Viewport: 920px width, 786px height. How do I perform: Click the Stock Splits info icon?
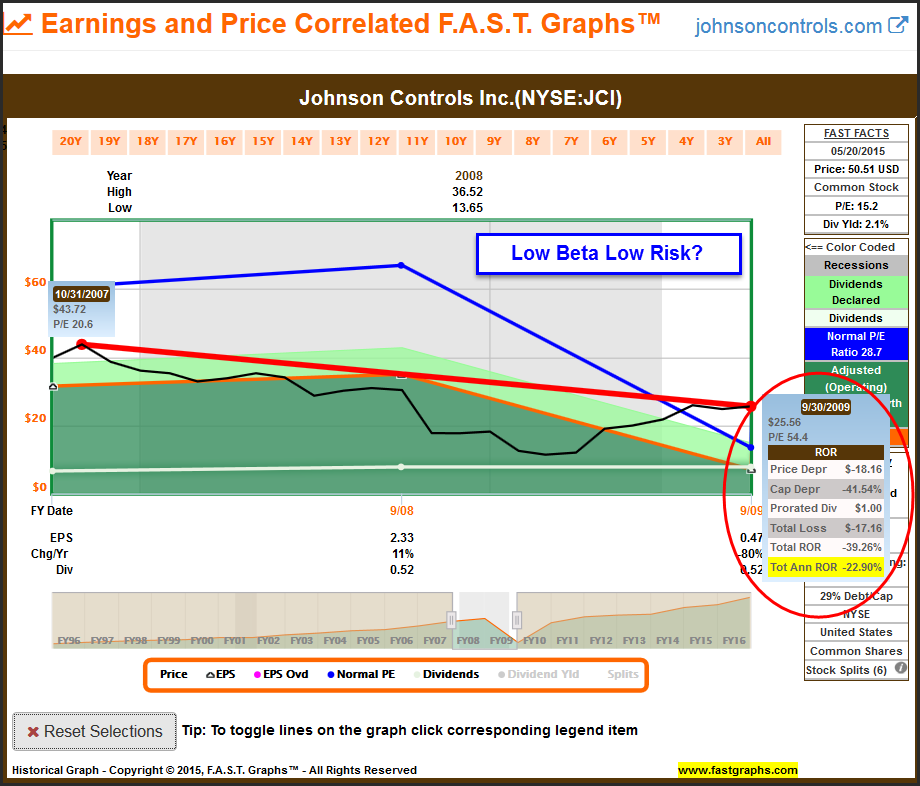point(900,669)
